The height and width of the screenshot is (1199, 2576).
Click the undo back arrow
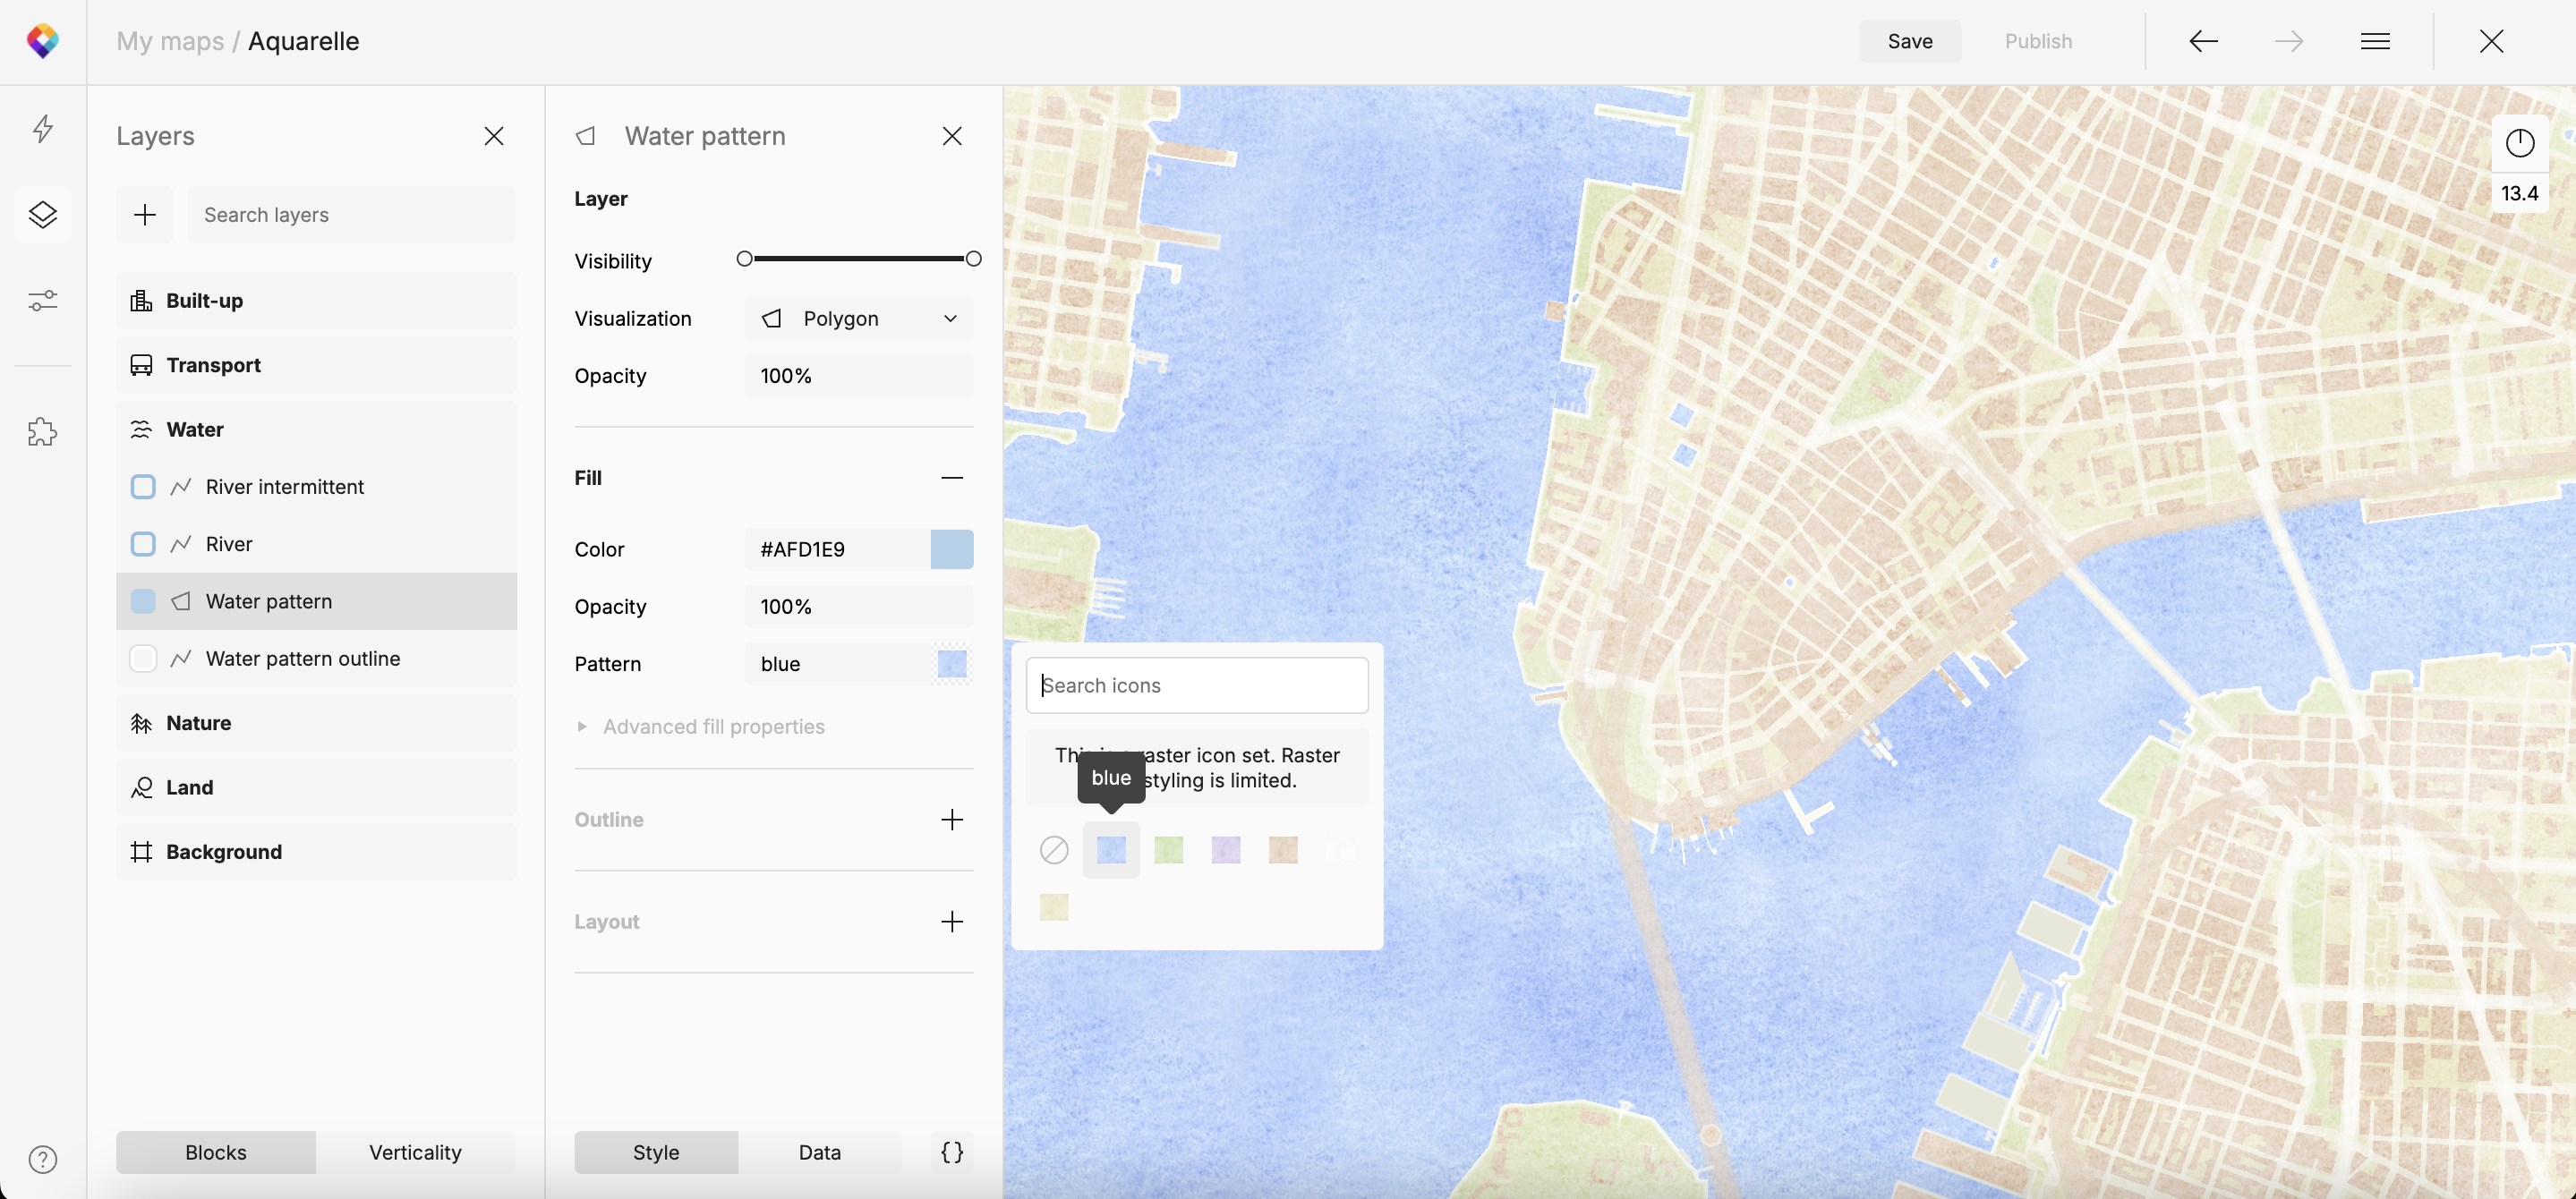pyautogui.click(x=2203, y=41)
